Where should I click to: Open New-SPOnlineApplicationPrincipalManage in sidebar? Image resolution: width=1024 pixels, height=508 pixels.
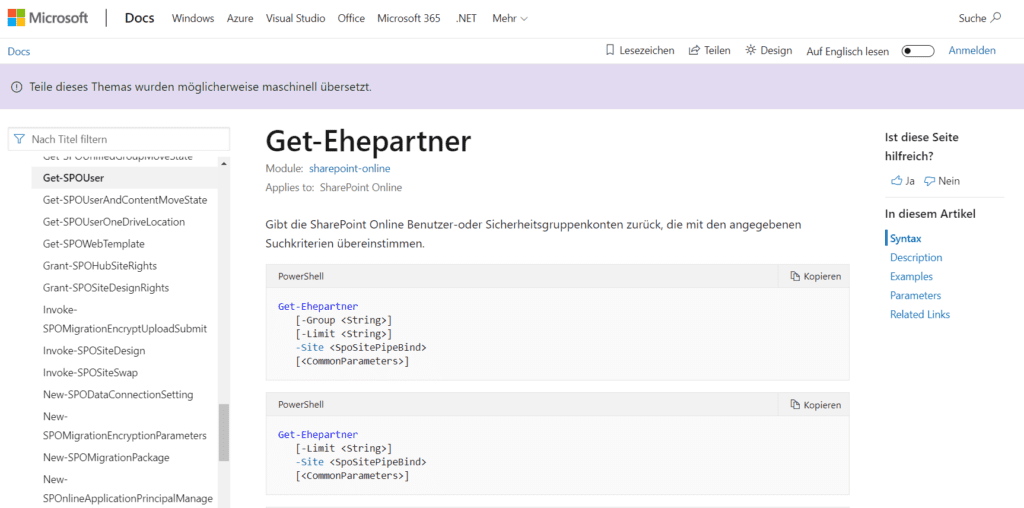(127, 488)
